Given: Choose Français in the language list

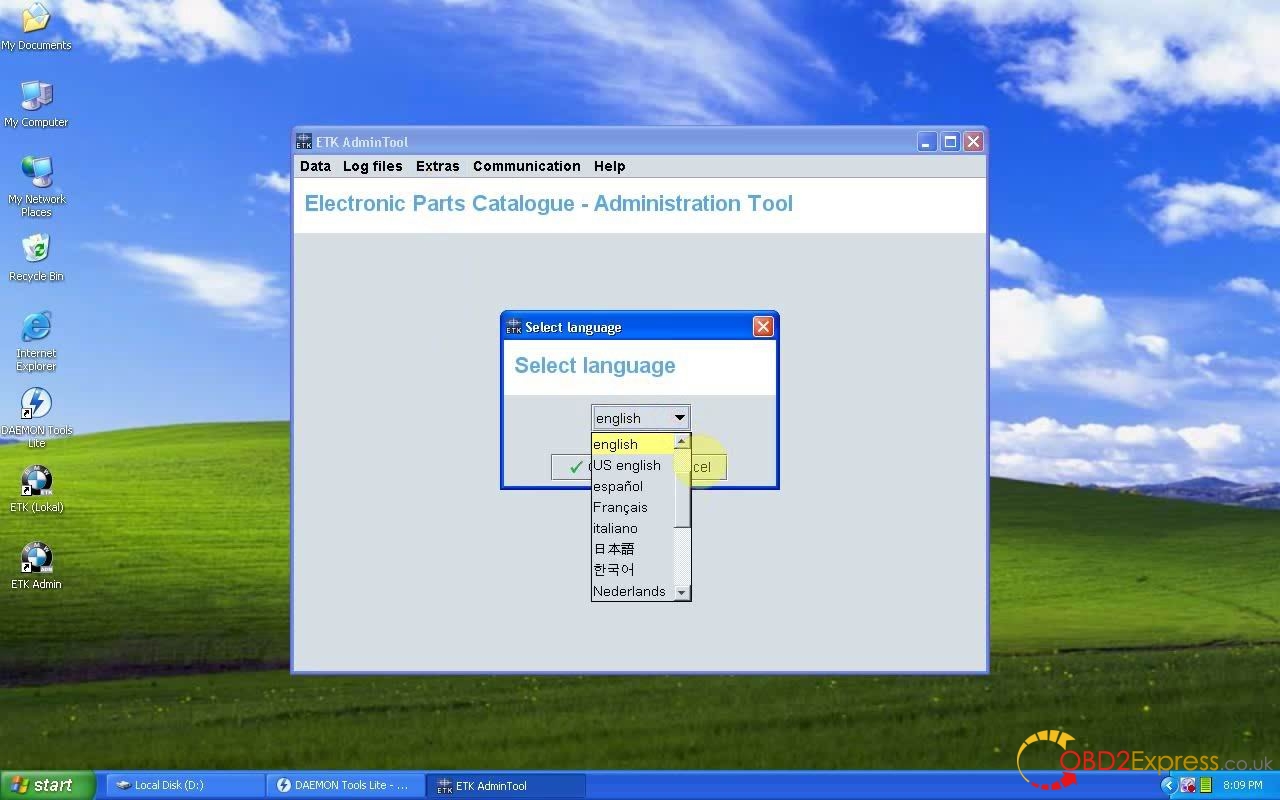Looking at the screenshot, I should pos(620,507).
